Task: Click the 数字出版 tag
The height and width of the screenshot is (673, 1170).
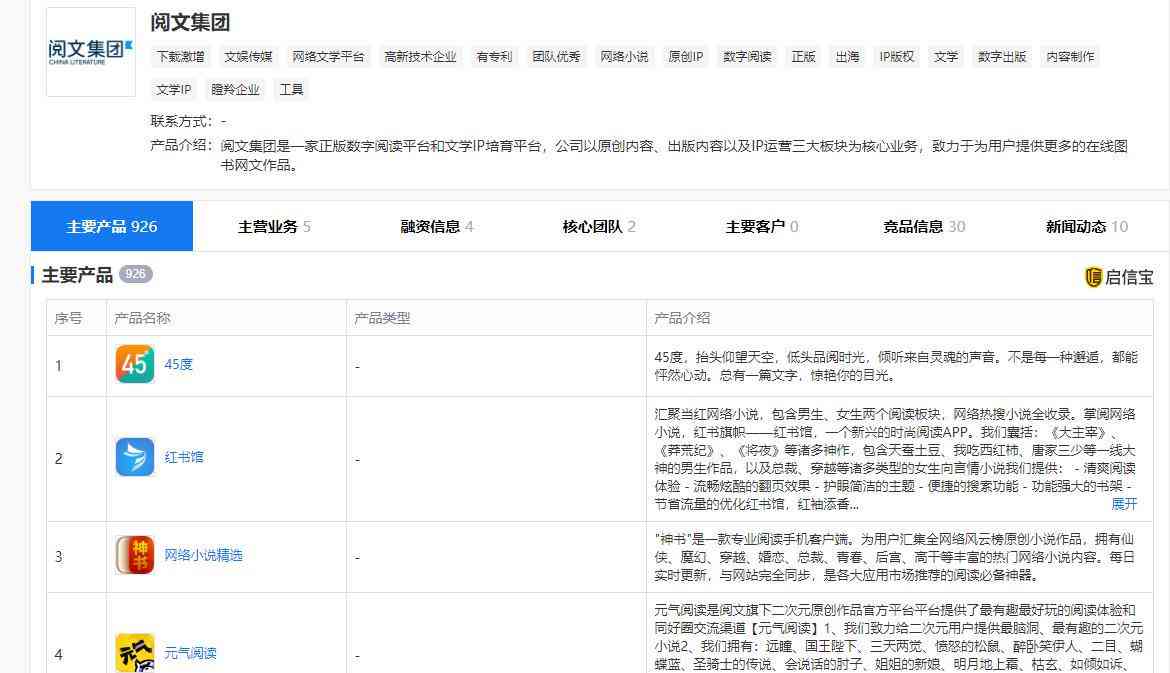Action: (x=1001, y=57)
